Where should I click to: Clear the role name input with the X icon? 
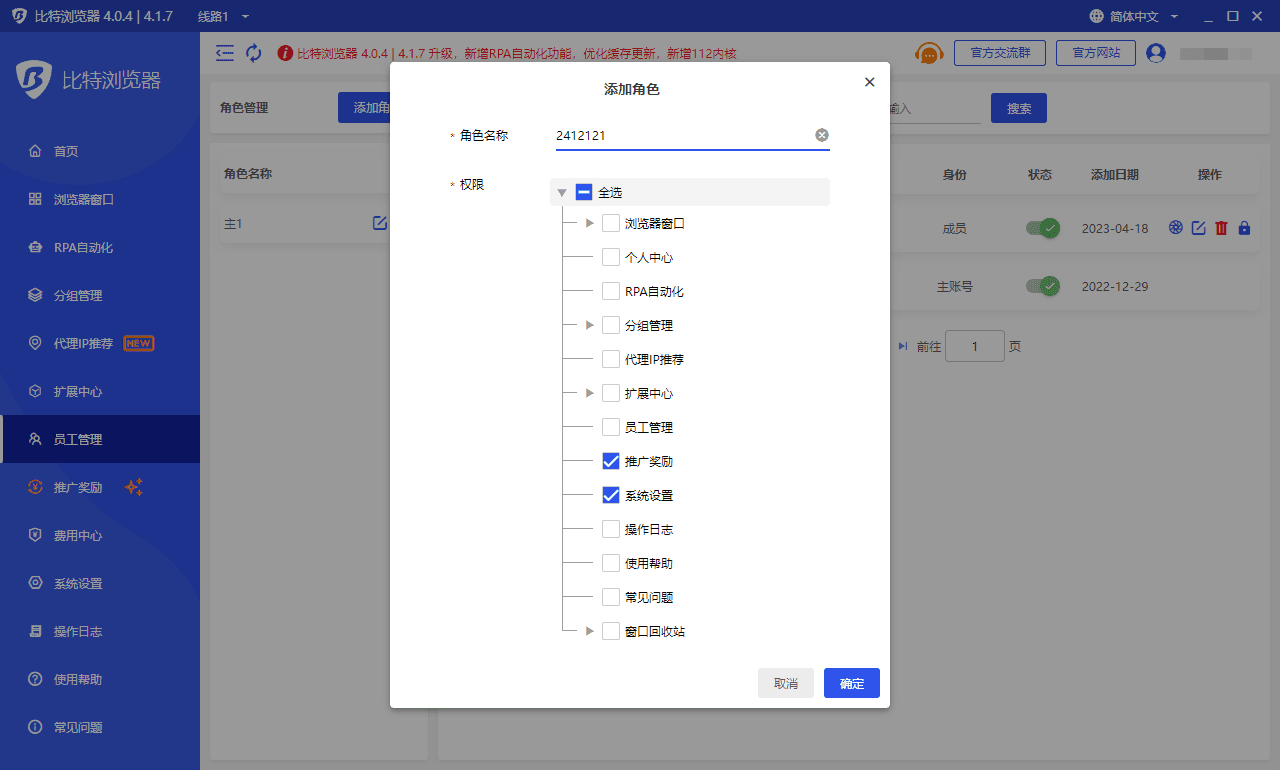coord(821,134)
